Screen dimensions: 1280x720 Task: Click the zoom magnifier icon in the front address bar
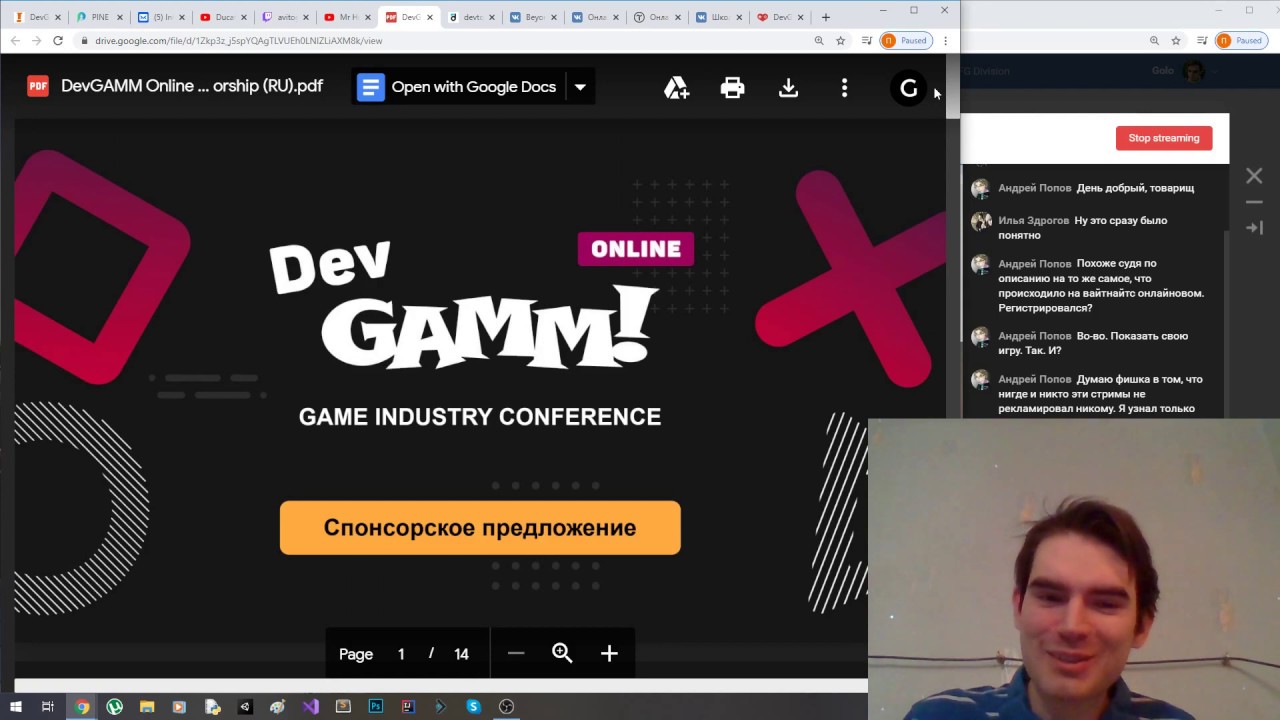coord(819,41)
